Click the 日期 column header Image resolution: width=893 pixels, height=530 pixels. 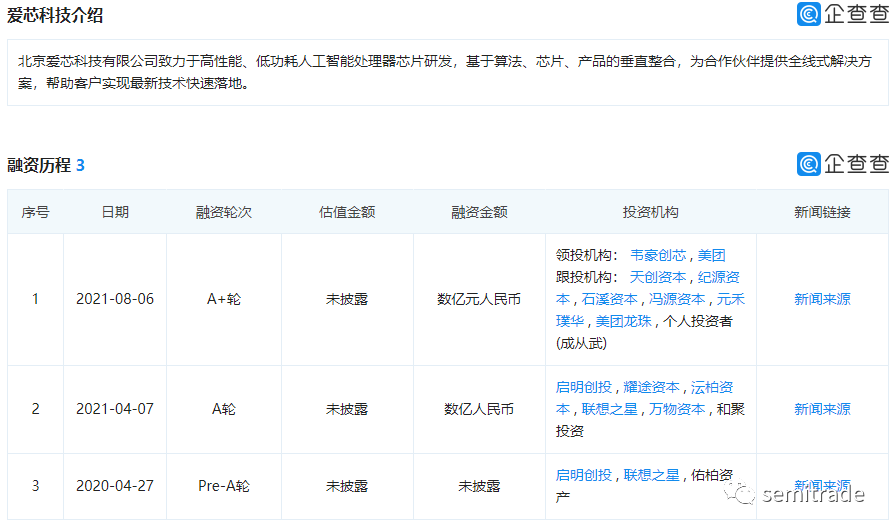[x=115, y=212]
